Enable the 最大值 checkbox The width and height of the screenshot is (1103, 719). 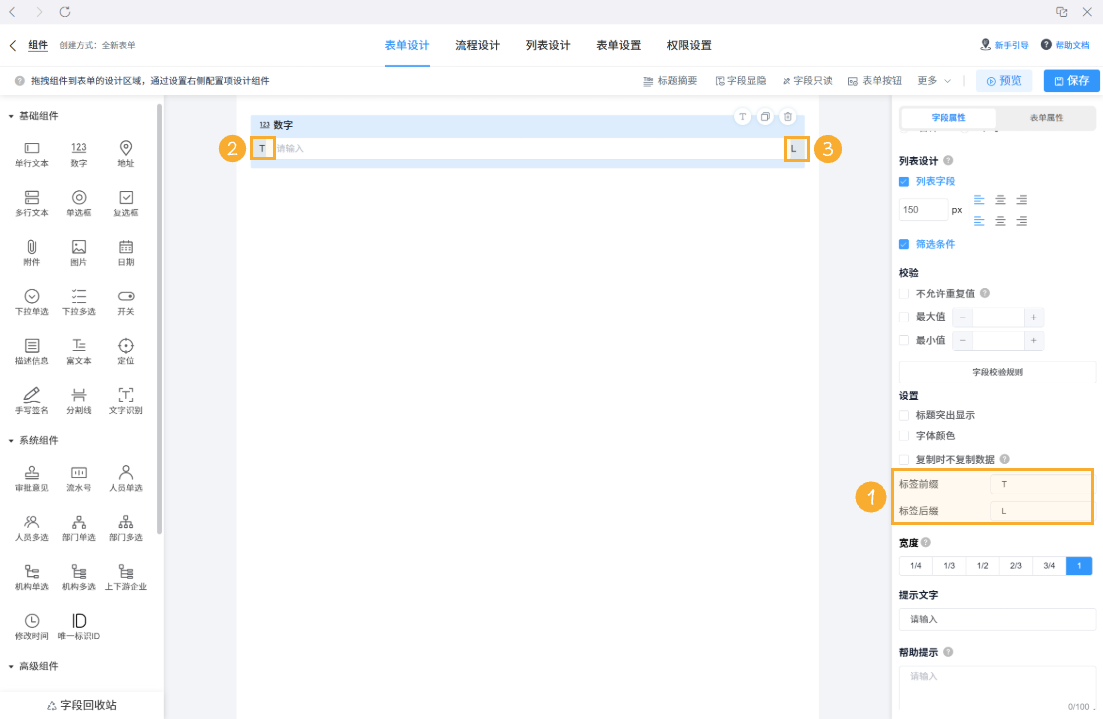click(x=904, y=317)
